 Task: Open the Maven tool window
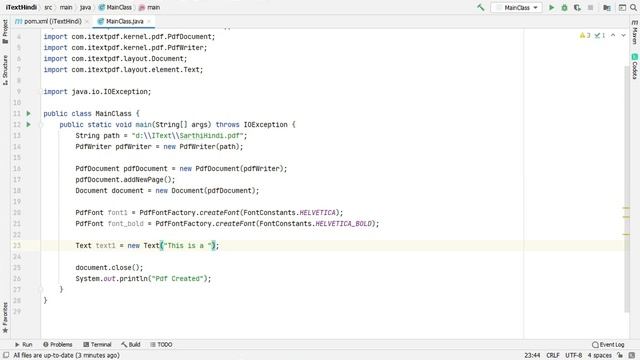coord(635,32)
